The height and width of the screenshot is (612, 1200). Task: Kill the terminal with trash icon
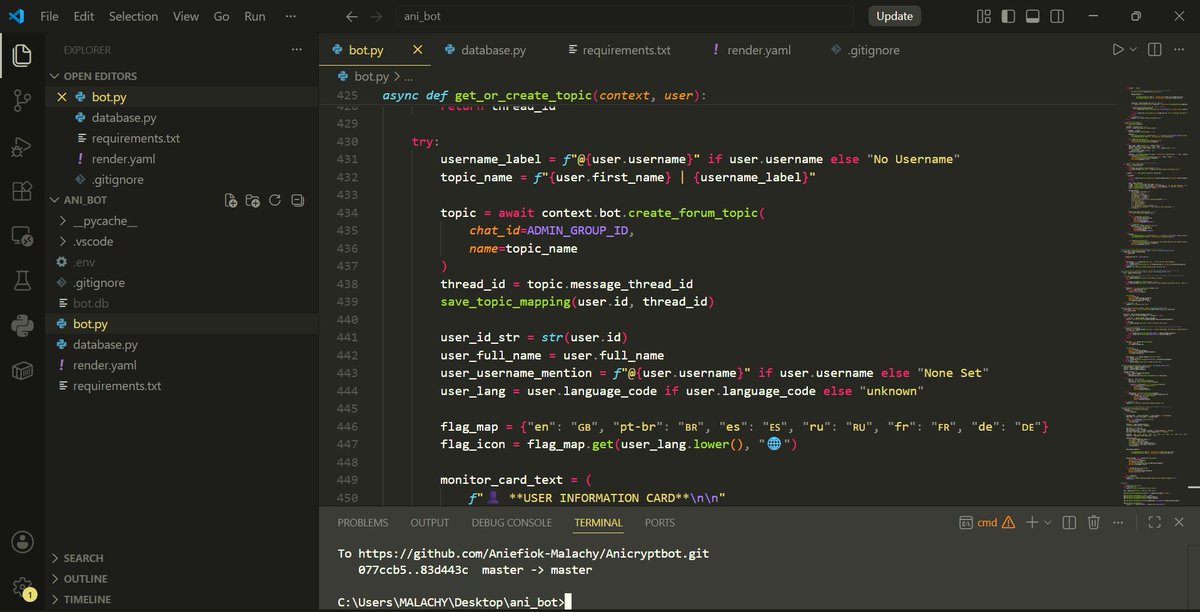point(1094,522)
